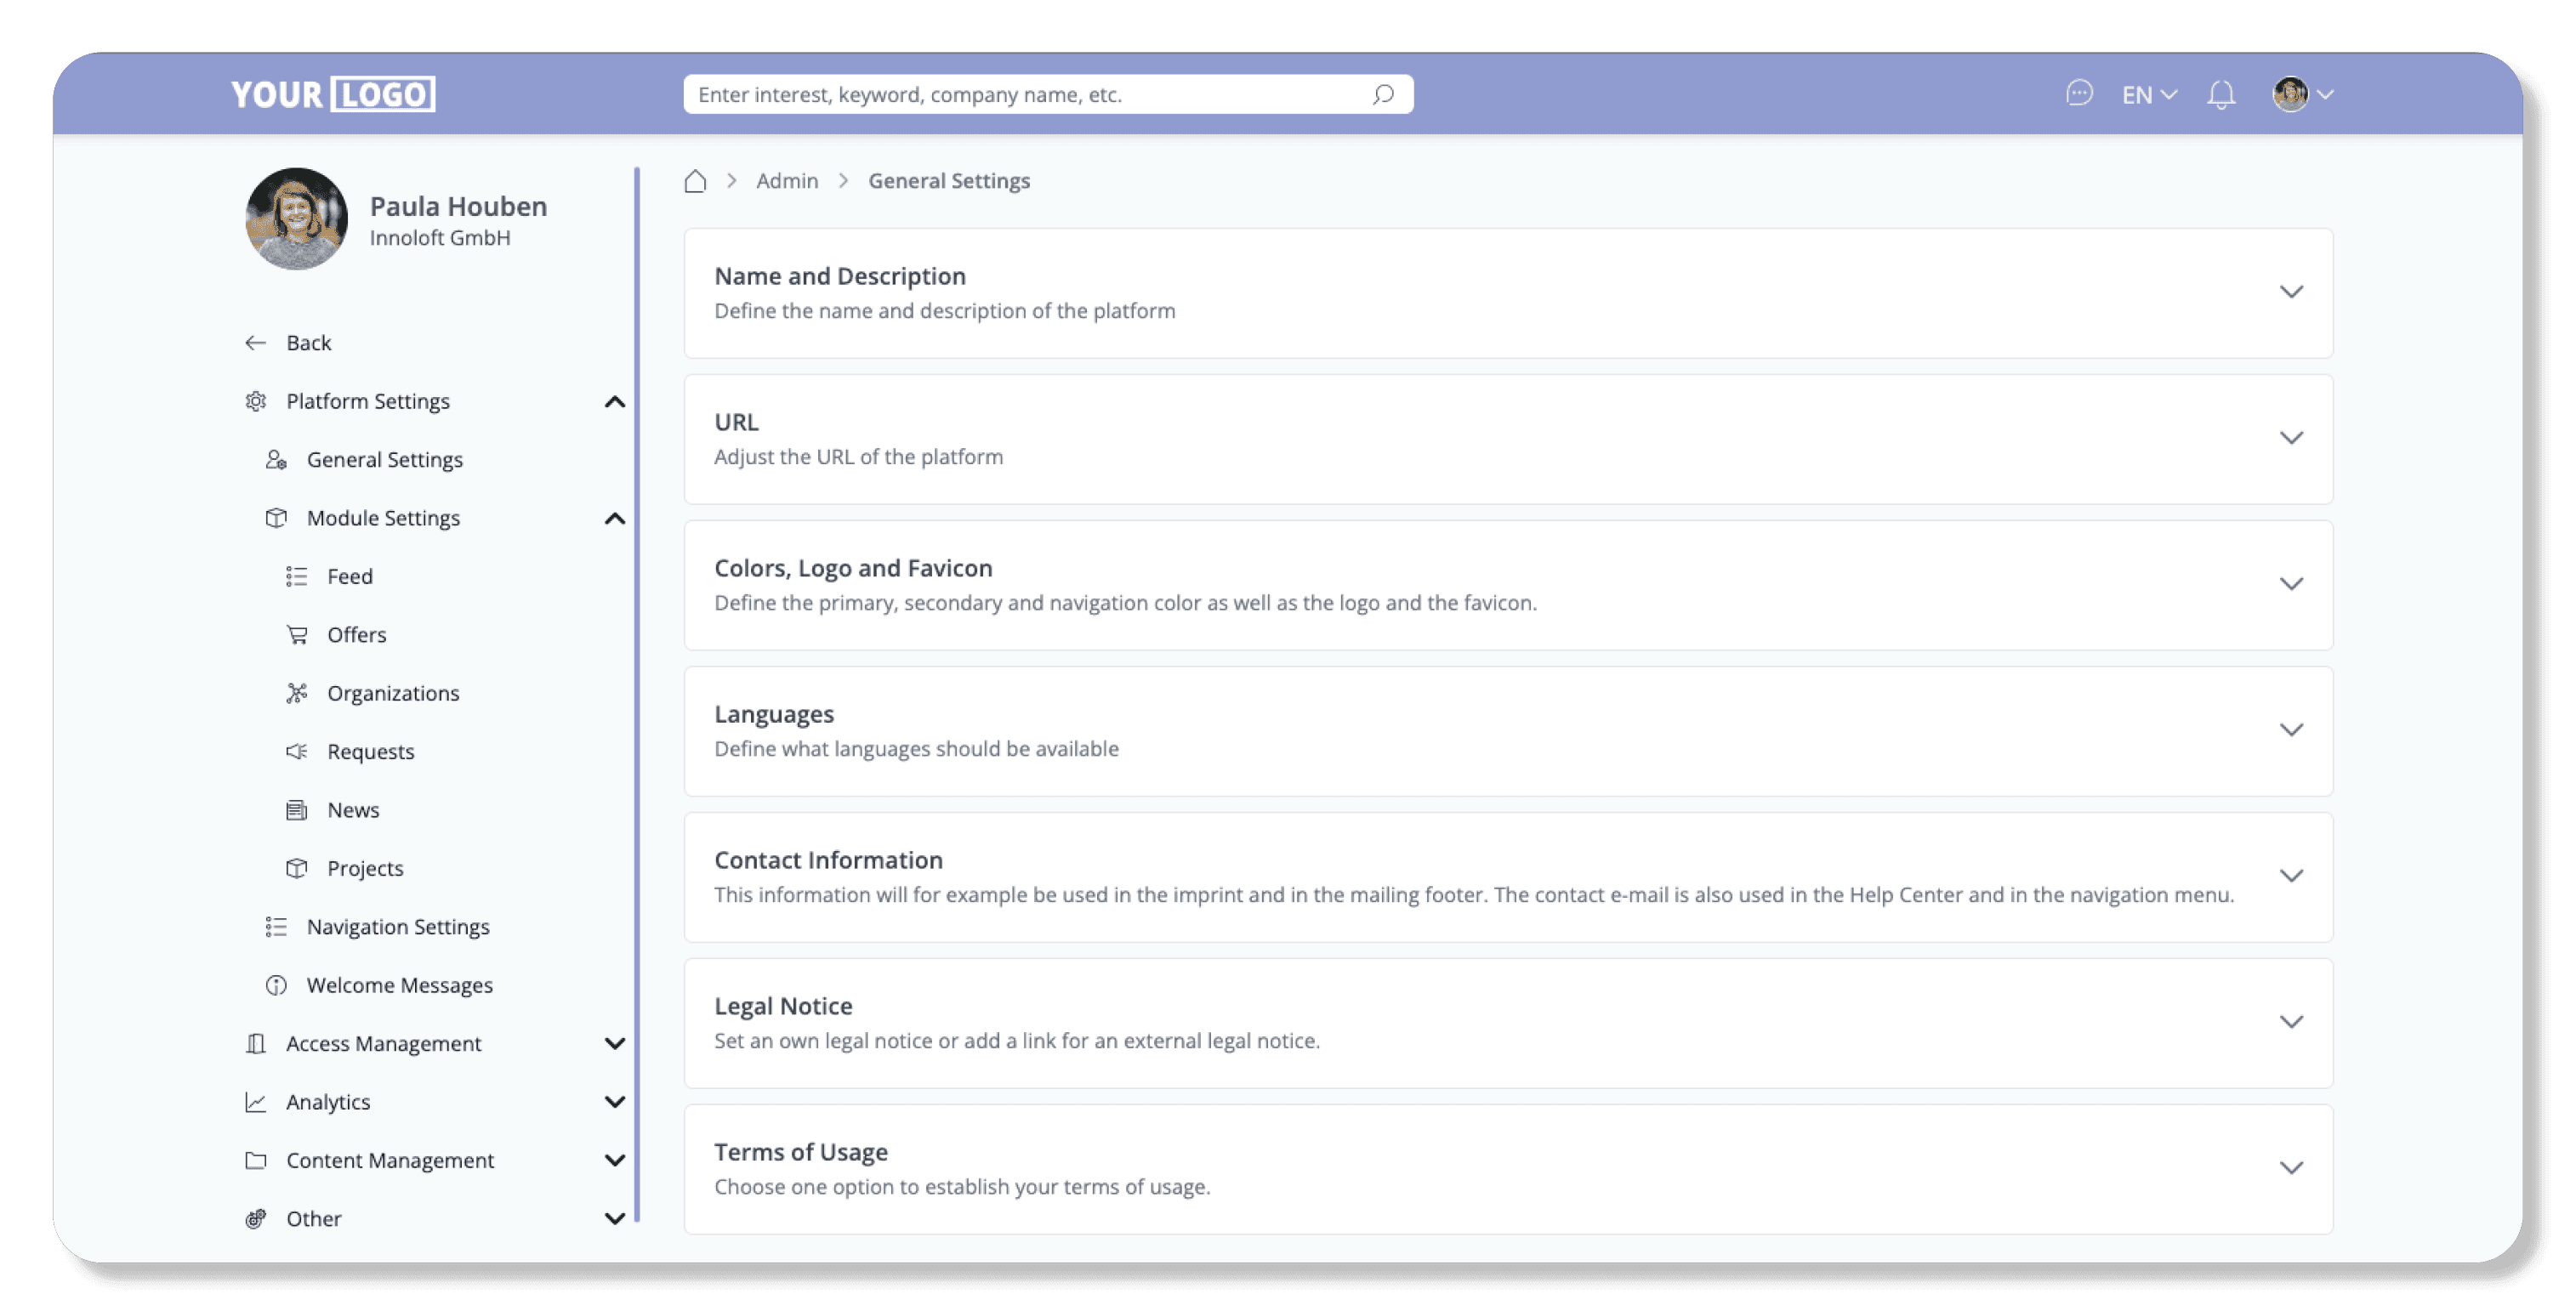Click the Analytics chart icon

coord(256,1102)
